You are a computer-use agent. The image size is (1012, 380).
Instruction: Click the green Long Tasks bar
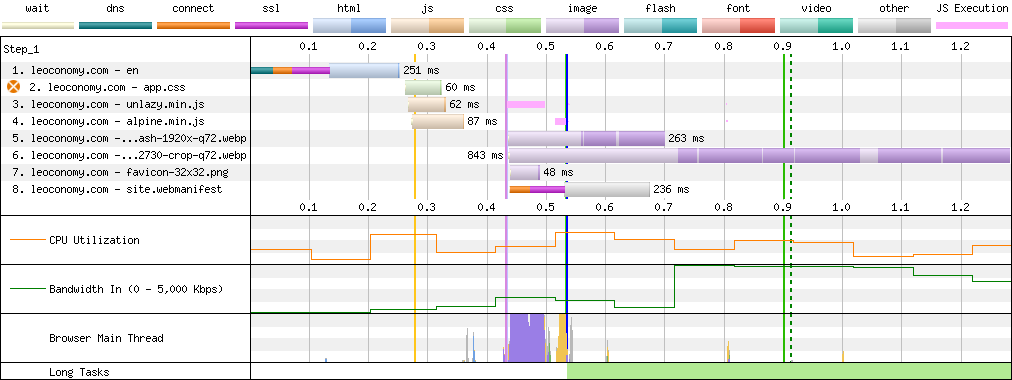[789, 372]
